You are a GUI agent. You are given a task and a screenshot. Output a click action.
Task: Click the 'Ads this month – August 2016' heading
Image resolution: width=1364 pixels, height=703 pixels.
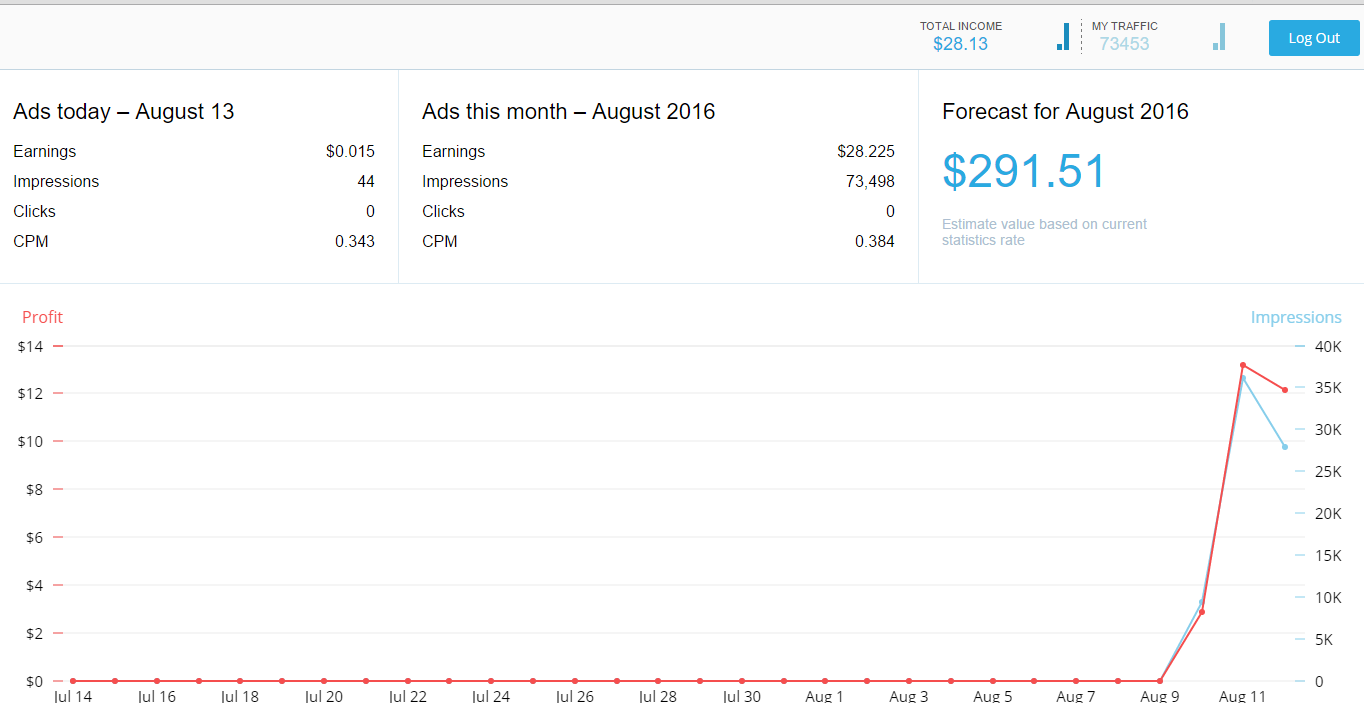tap(568, 112)
